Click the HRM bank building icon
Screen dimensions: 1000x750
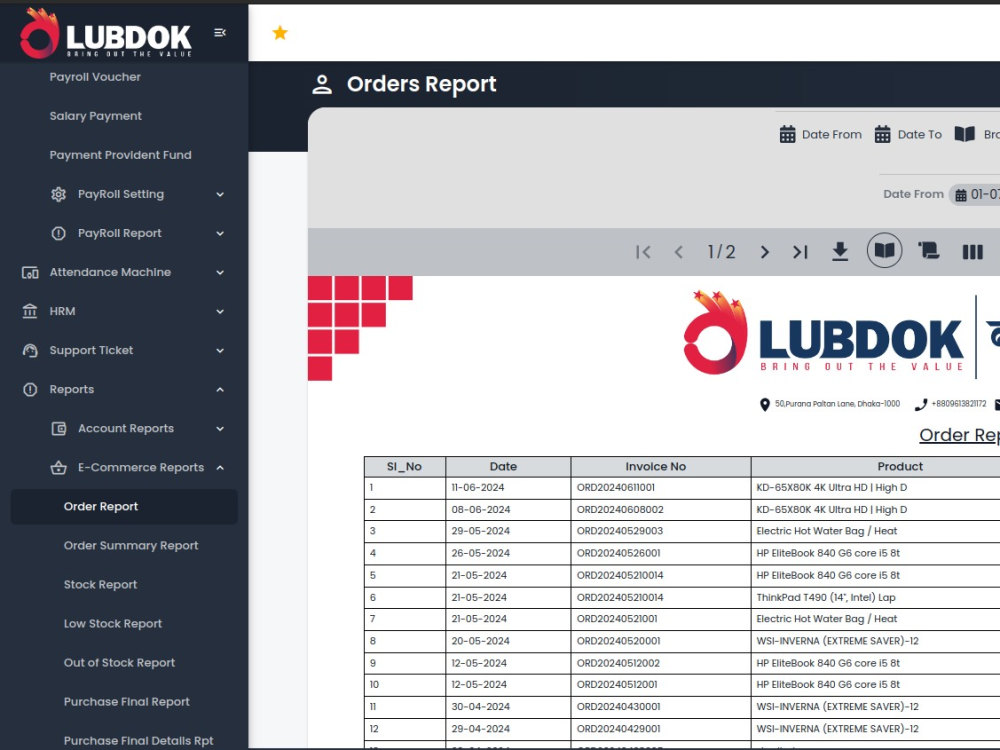30,311
